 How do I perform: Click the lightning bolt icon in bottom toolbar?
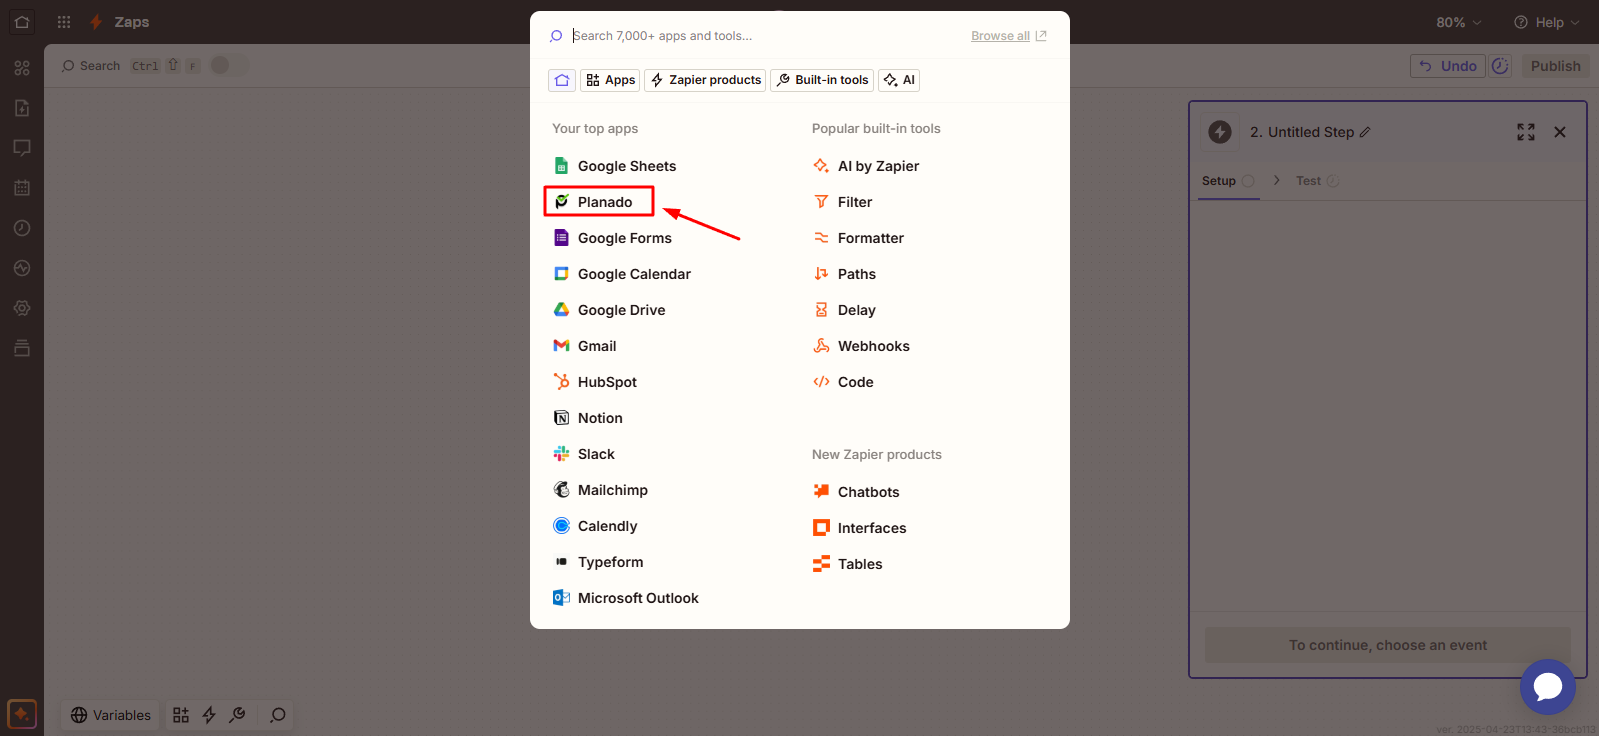point(209,715)
